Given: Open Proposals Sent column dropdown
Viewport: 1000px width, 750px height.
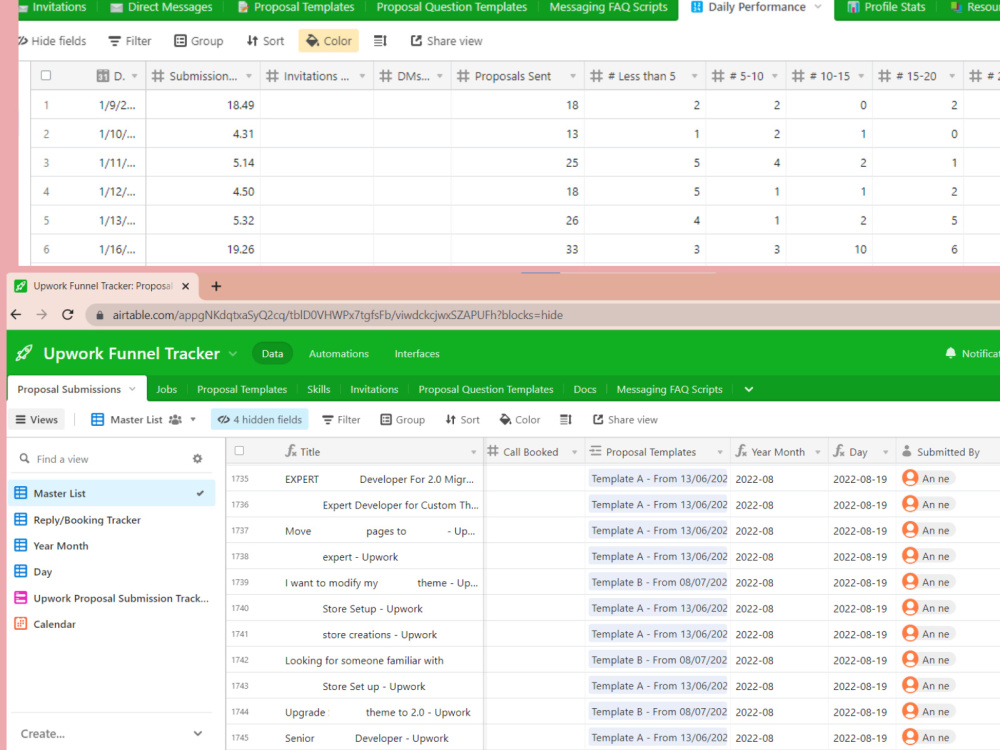Looking at the screenshot, I should point(573,76).
